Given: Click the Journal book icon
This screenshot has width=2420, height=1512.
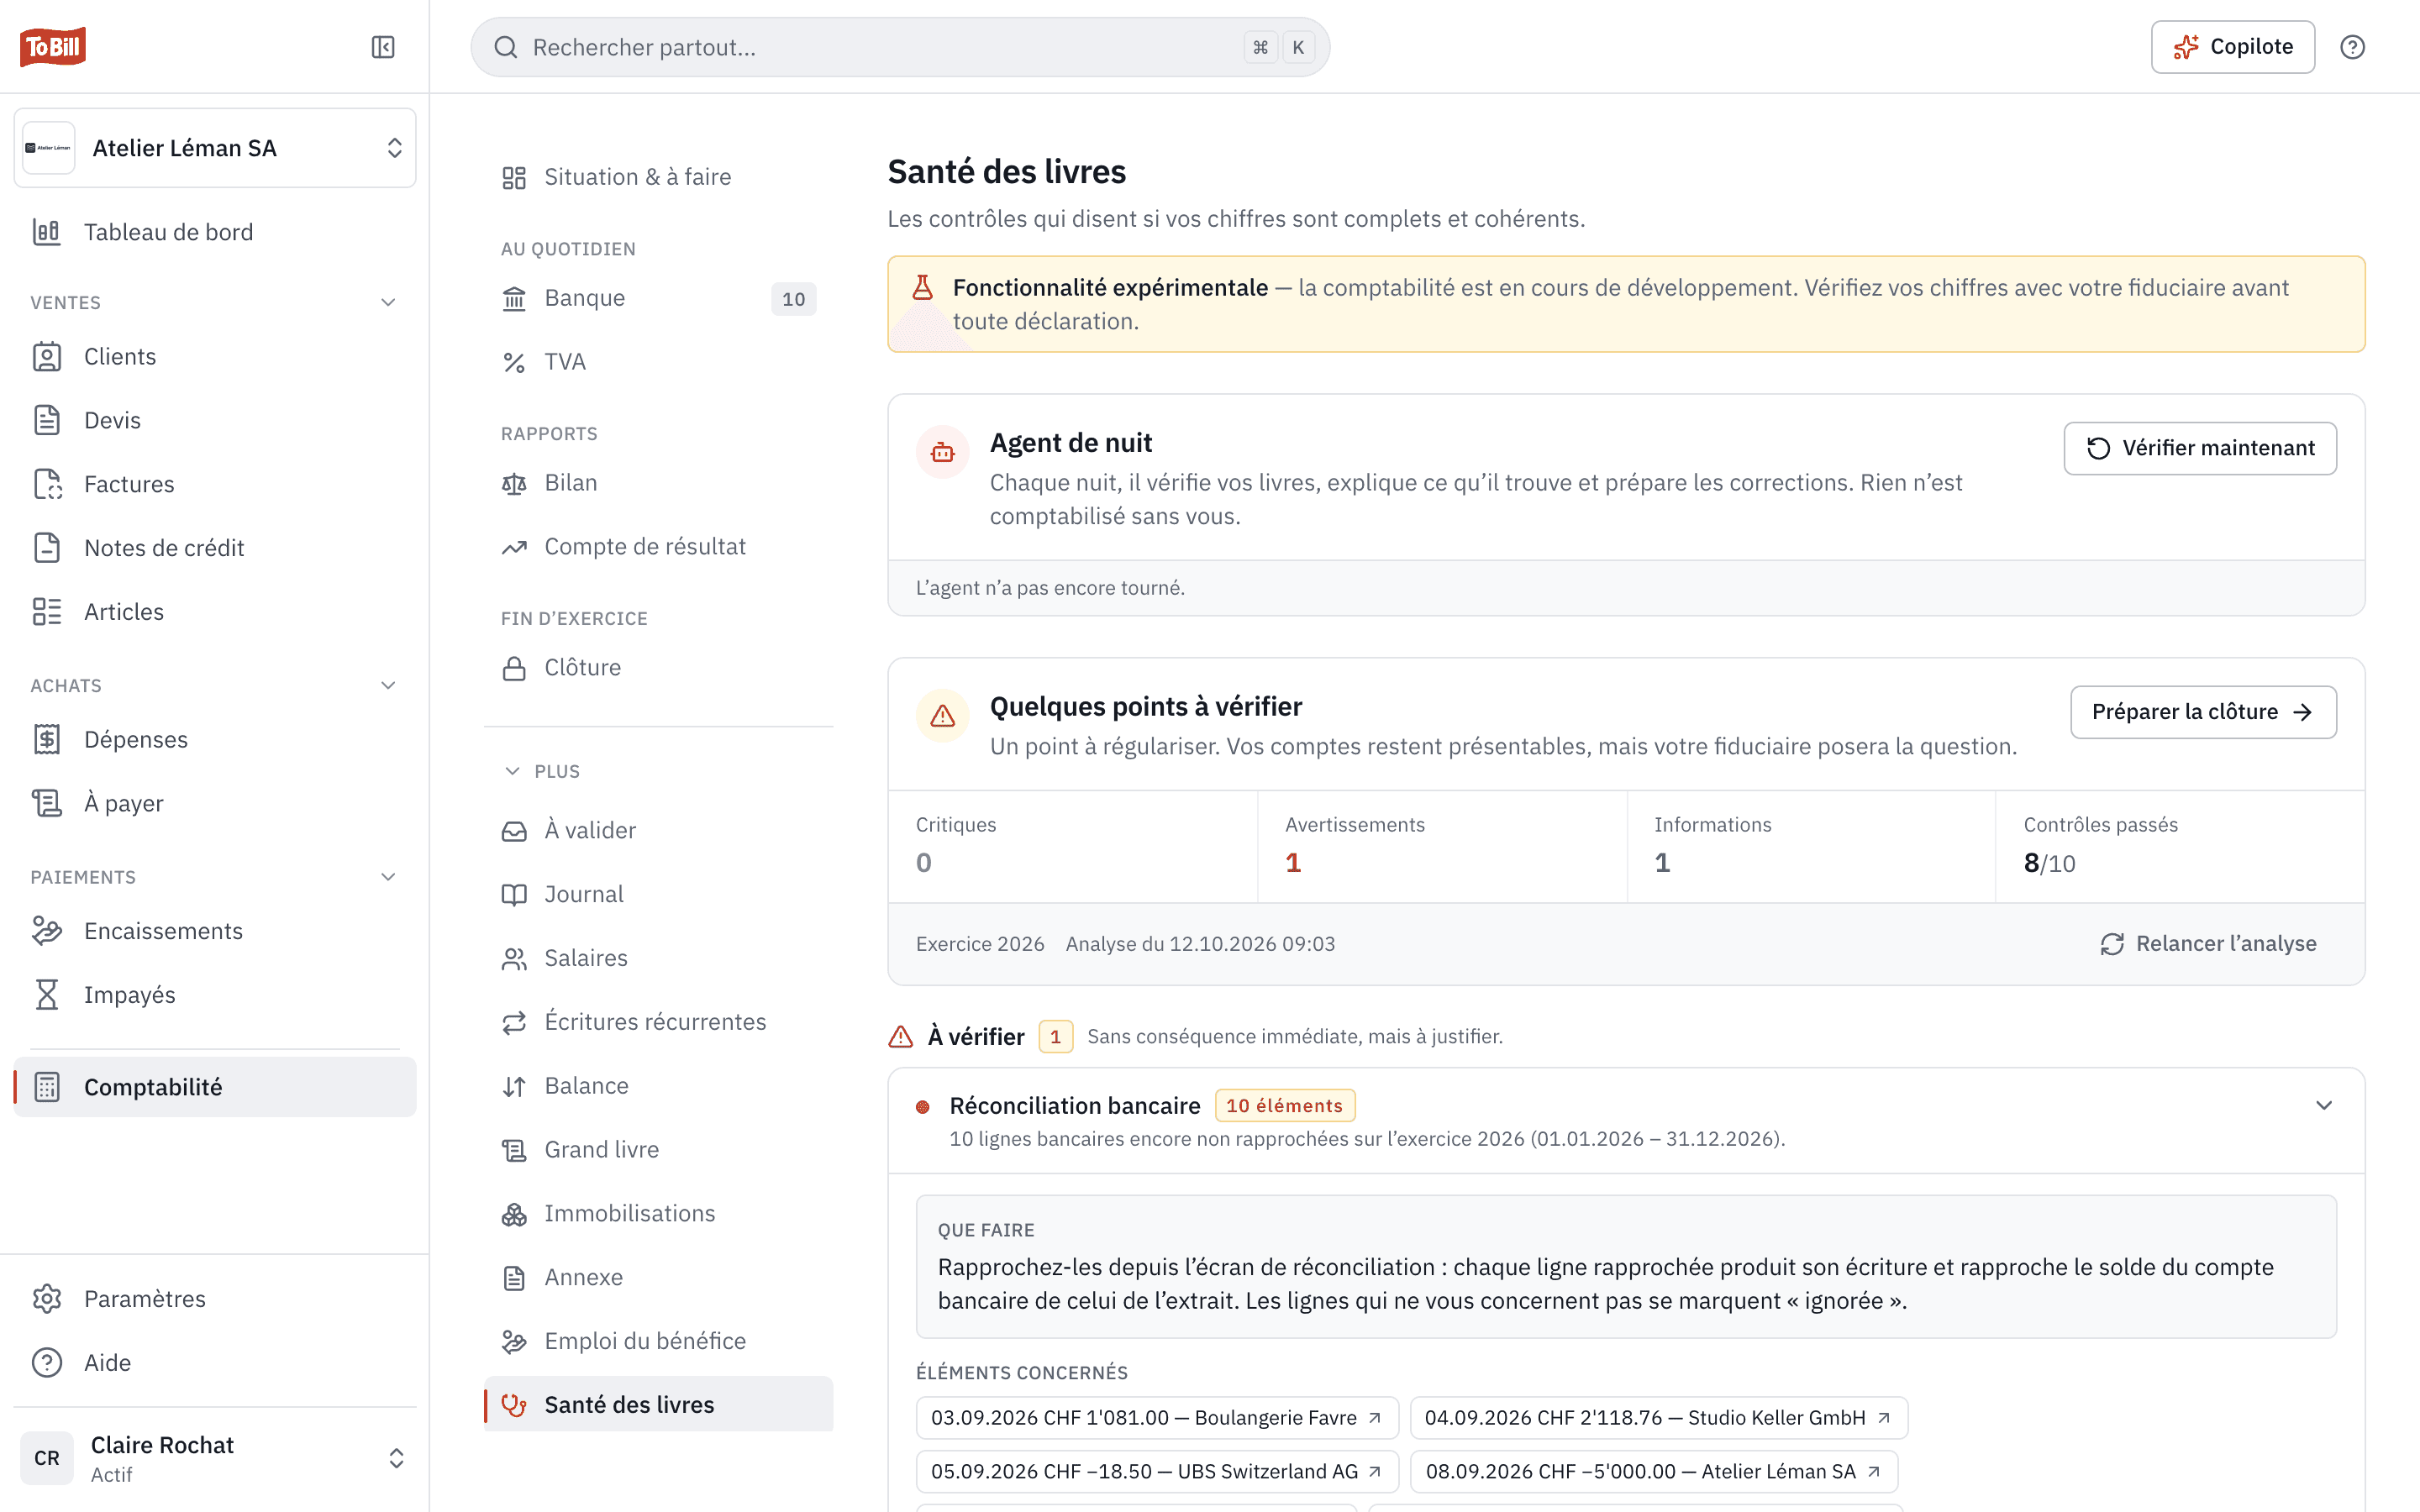Looking at the screenshot, I should pos(514,895).
